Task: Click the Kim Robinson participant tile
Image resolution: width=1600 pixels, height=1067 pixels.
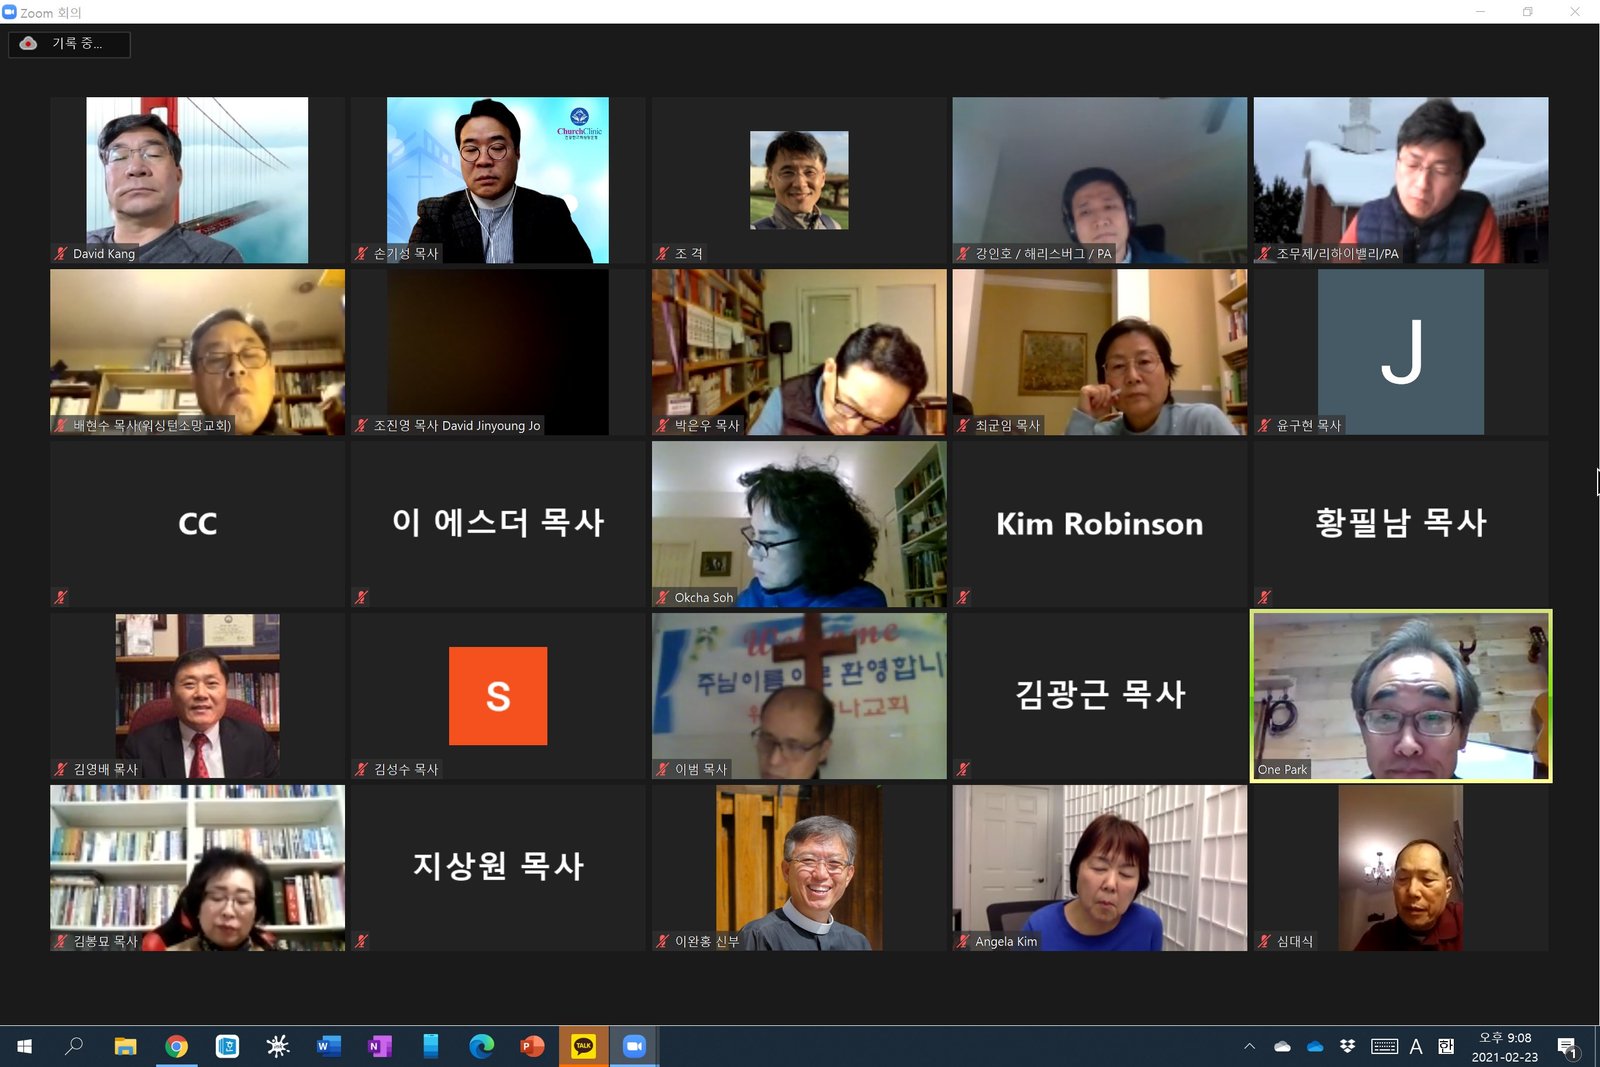Action: click(x=1099, y=524)
